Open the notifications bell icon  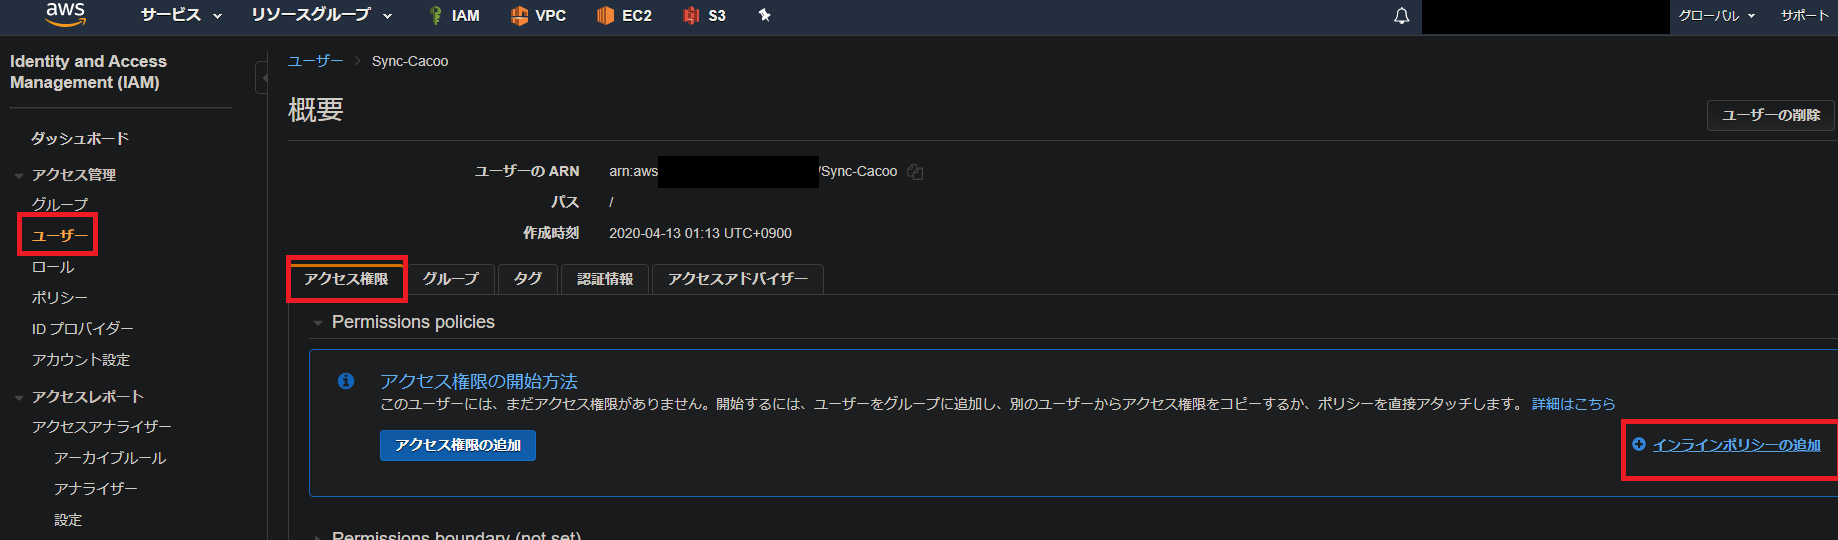coord(1402,16)
